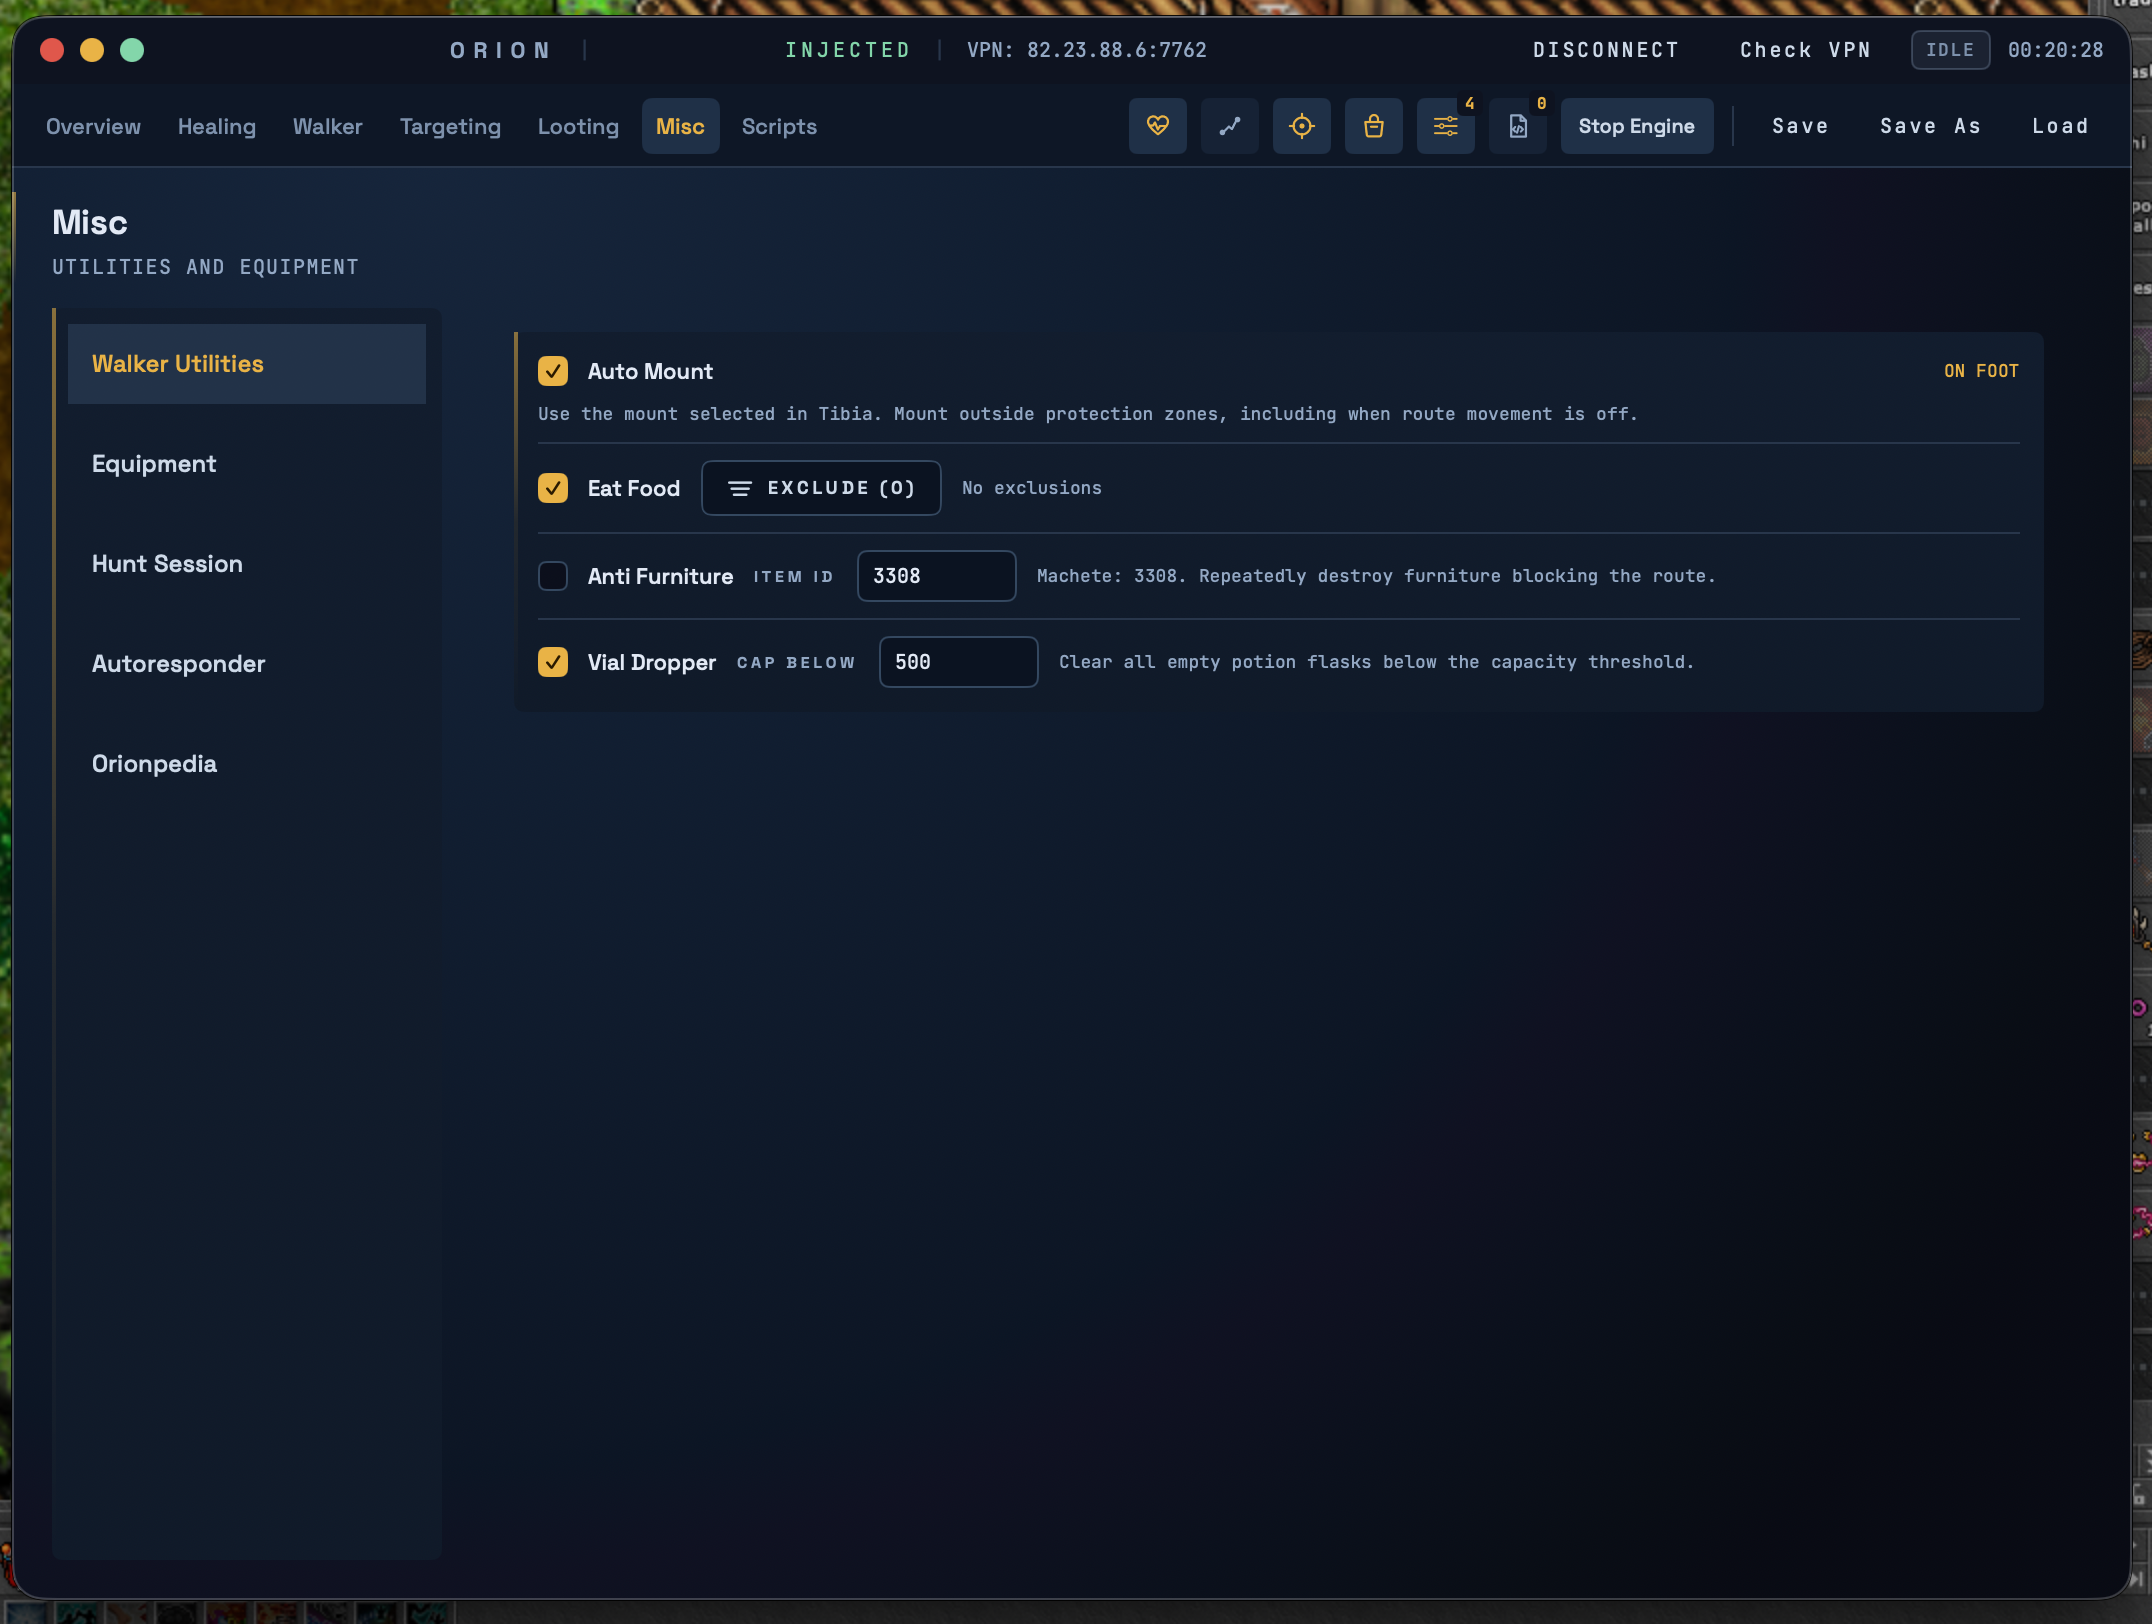Image resolution: width=2152 pixels, height=1624 pixels.
Task: Open the EXCLUDE (0) list
Action: coord(821,488)
